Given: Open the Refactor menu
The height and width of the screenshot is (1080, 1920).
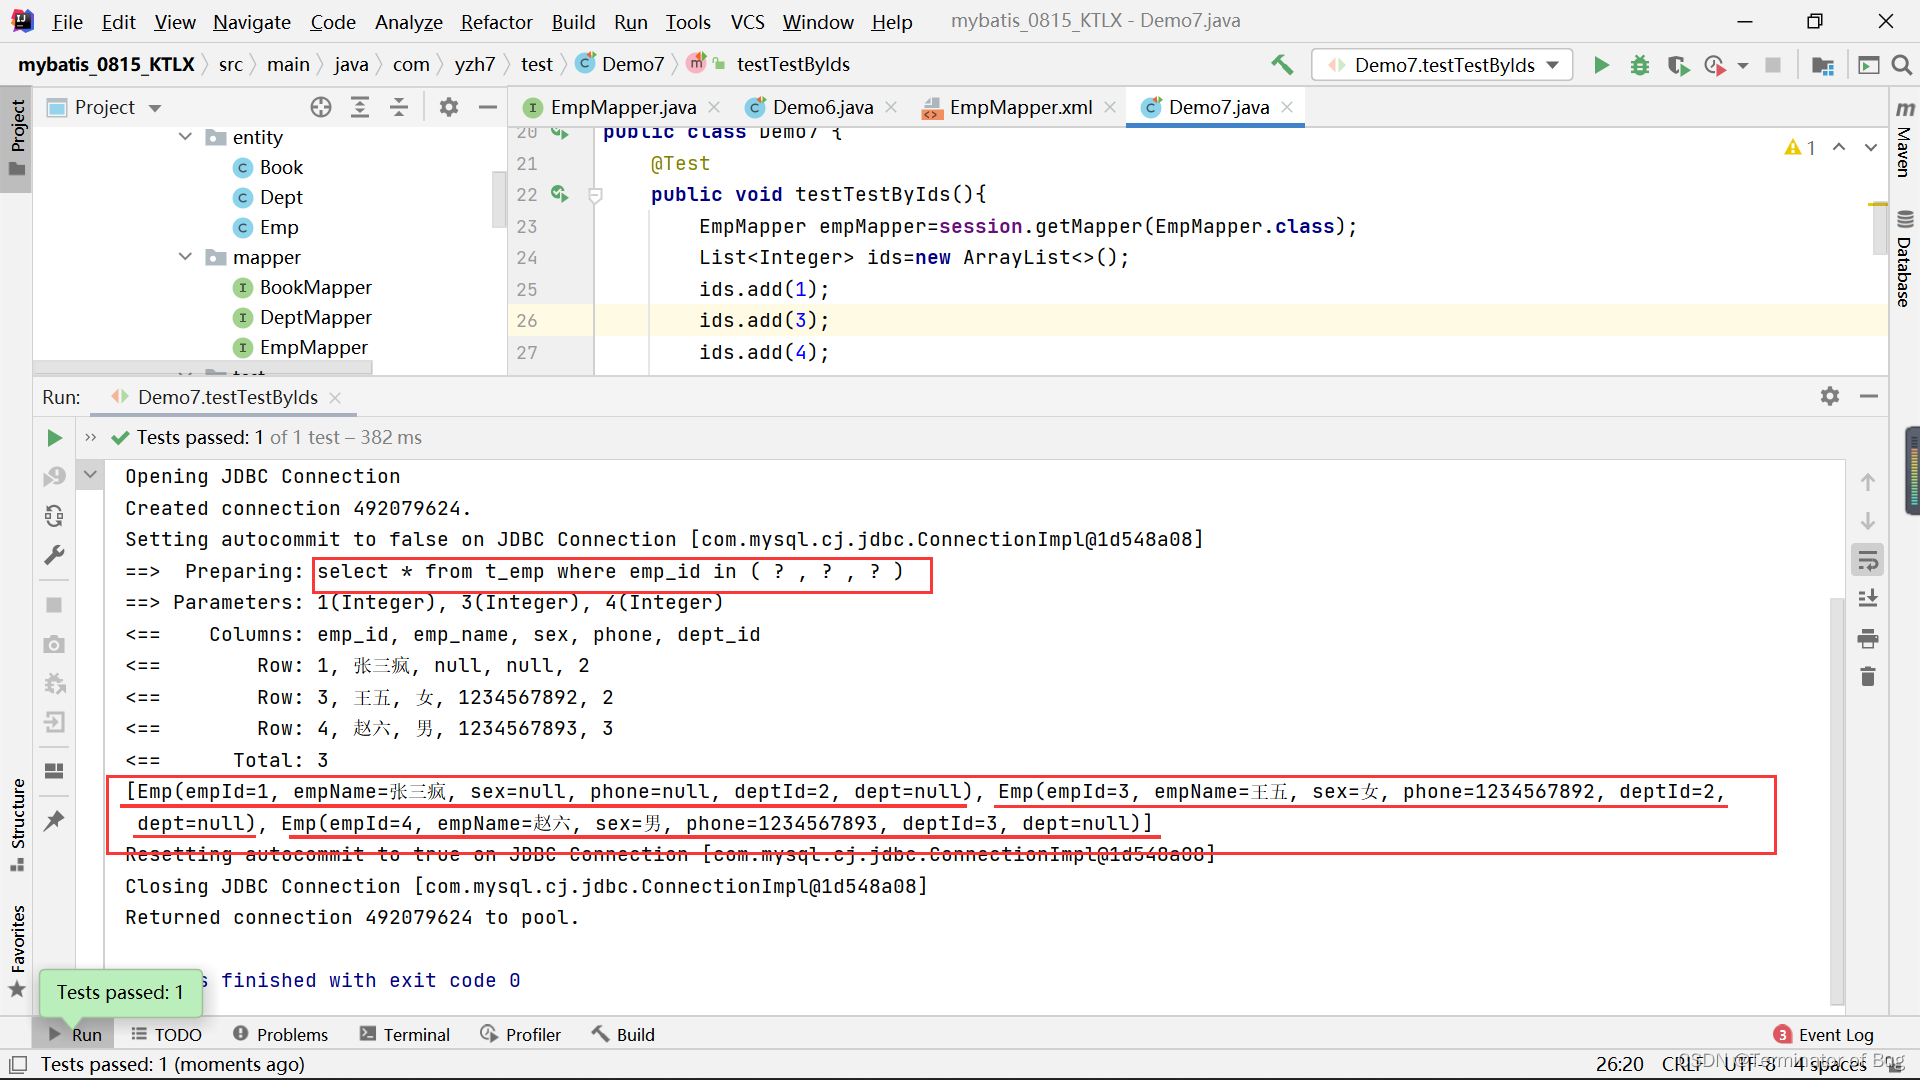Looking at the screenshot, I should tap(496, 22).
